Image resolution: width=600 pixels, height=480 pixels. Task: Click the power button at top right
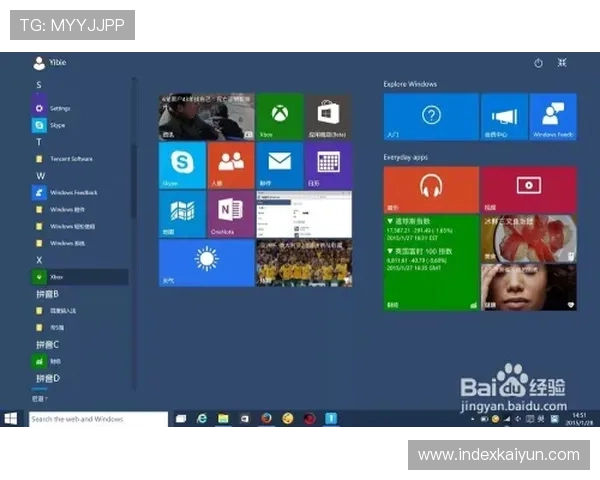click(x=538, y=63)
